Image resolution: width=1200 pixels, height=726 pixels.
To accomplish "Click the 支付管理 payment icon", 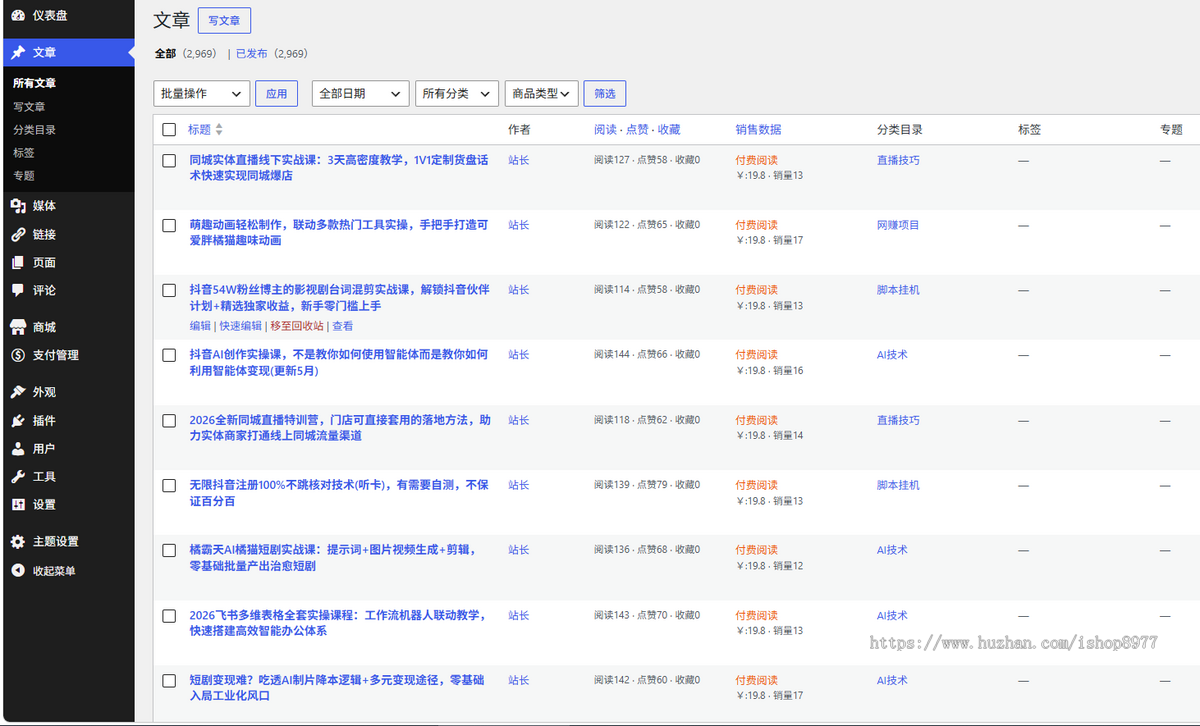I will coord(18,355).
